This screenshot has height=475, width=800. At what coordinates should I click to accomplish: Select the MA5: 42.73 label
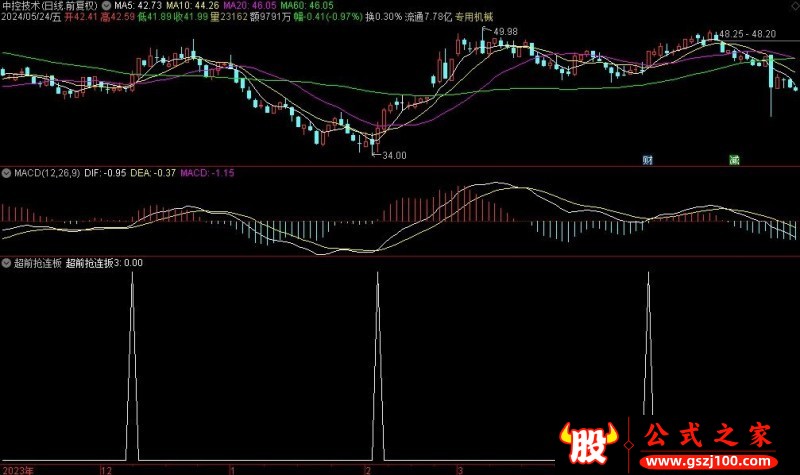click(138, 6)
